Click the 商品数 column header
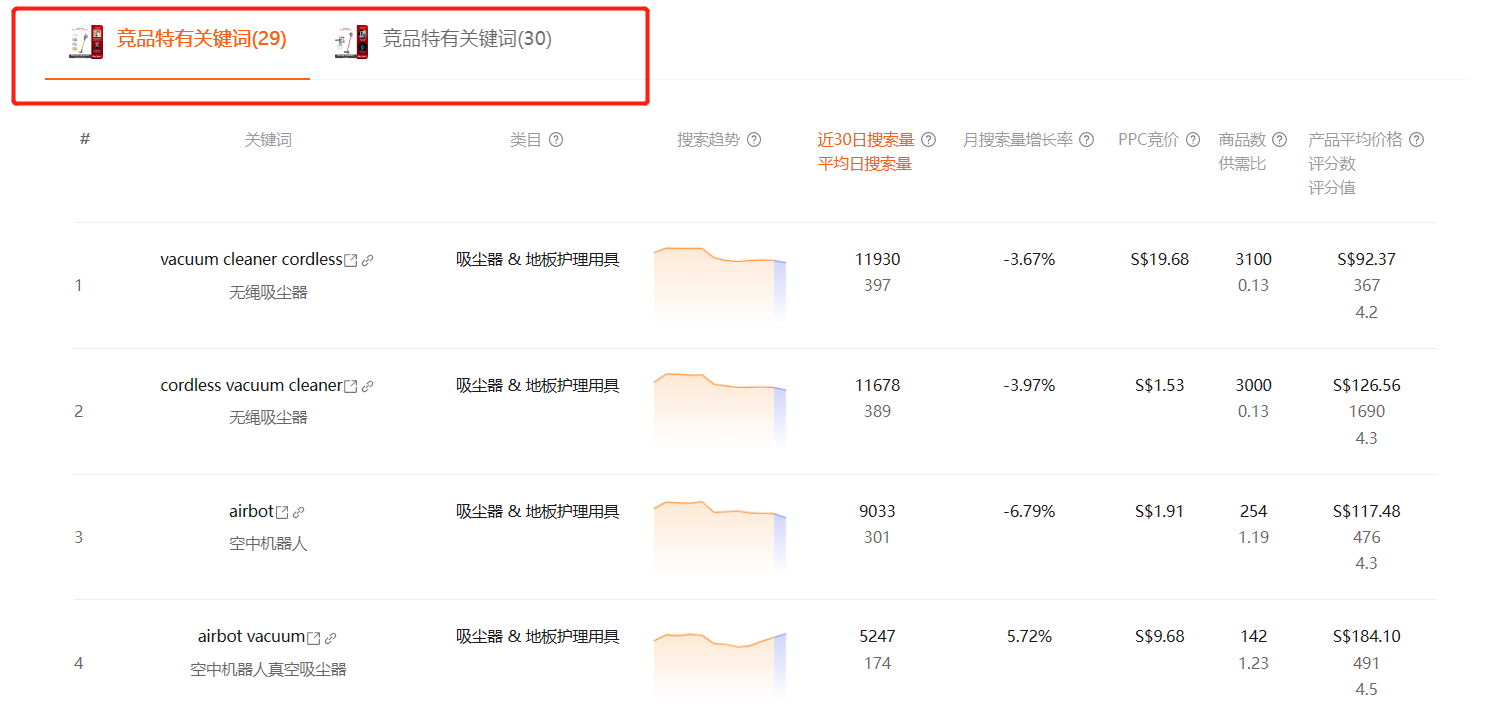 (x=1242, y=140)
